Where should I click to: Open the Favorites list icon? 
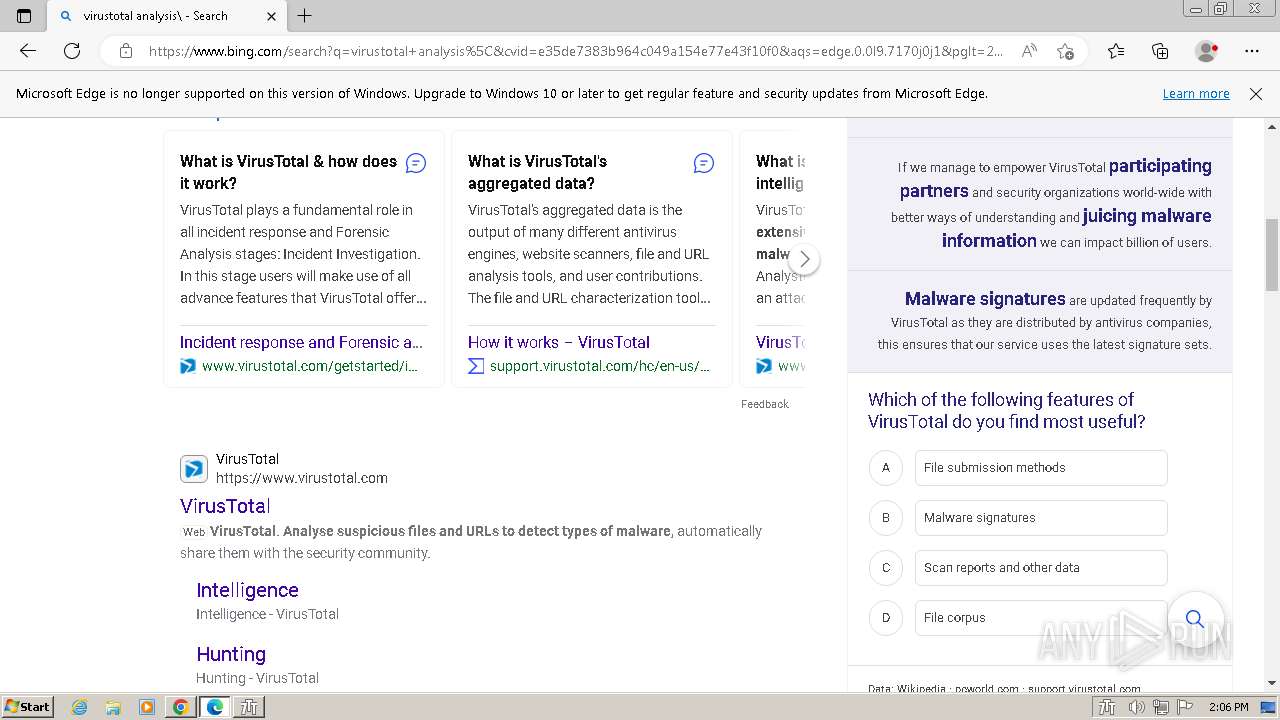[x=1116, y=51]
